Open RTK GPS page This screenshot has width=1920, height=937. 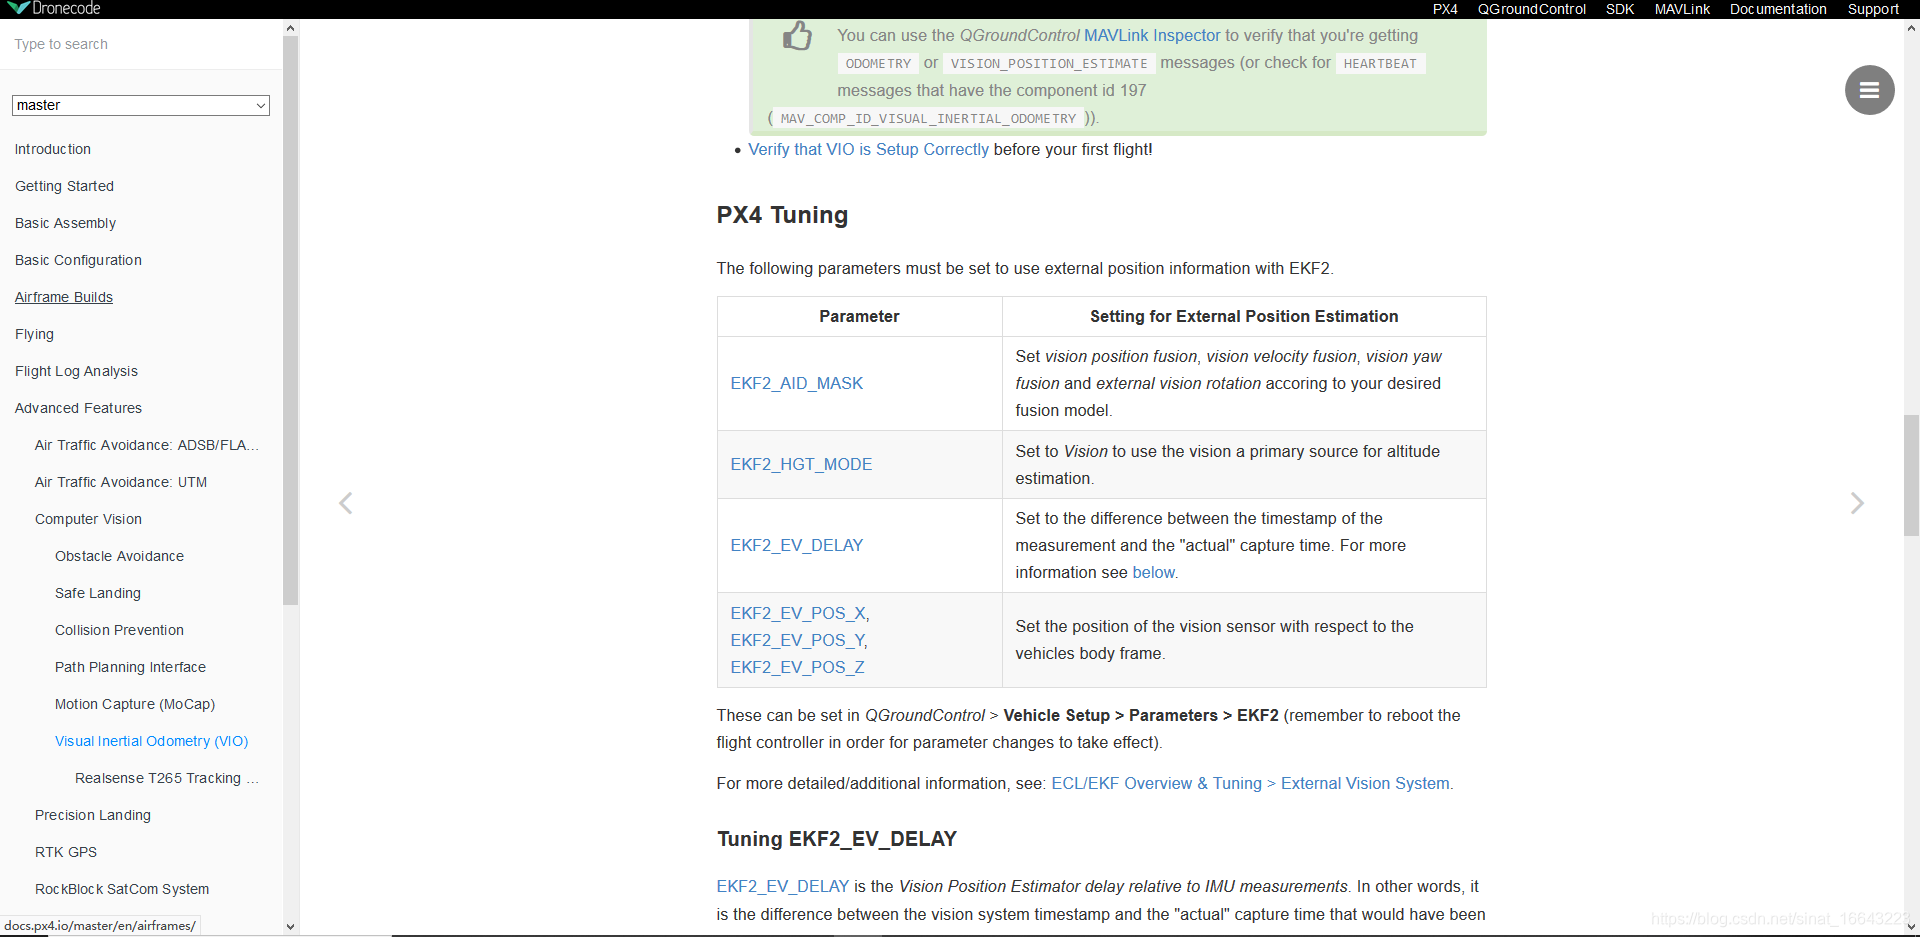point(66,852)
